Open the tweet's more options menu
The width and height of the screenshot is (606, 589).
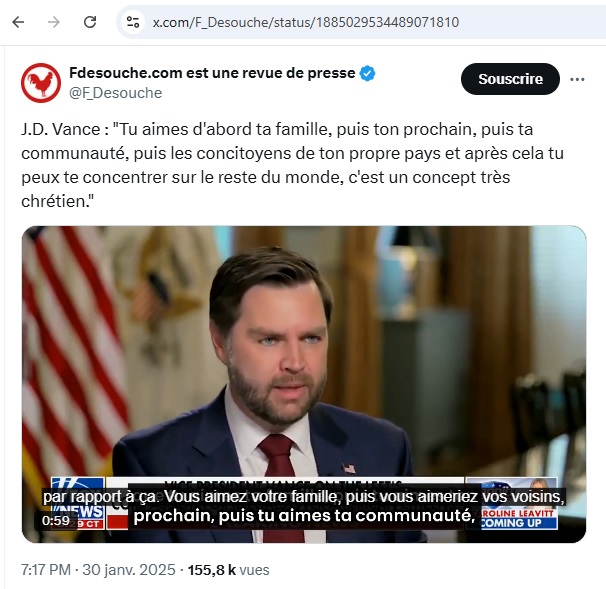coord(577,79)
